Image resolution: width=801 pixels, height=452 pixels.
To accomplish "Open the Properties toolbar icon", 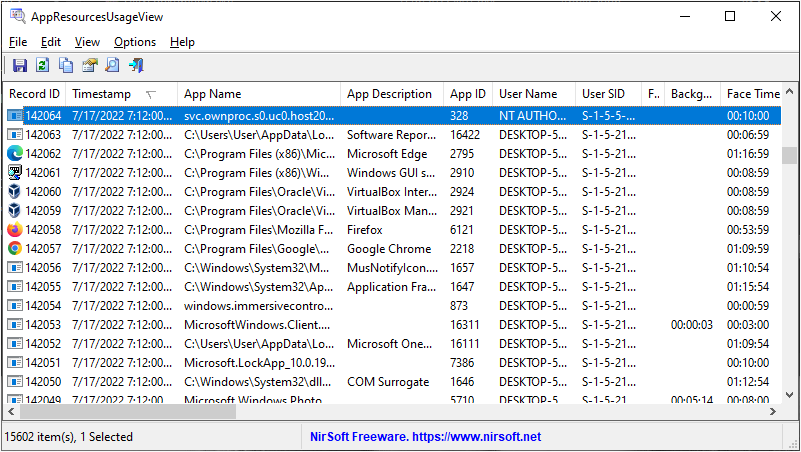I will [x=89, y=65].
